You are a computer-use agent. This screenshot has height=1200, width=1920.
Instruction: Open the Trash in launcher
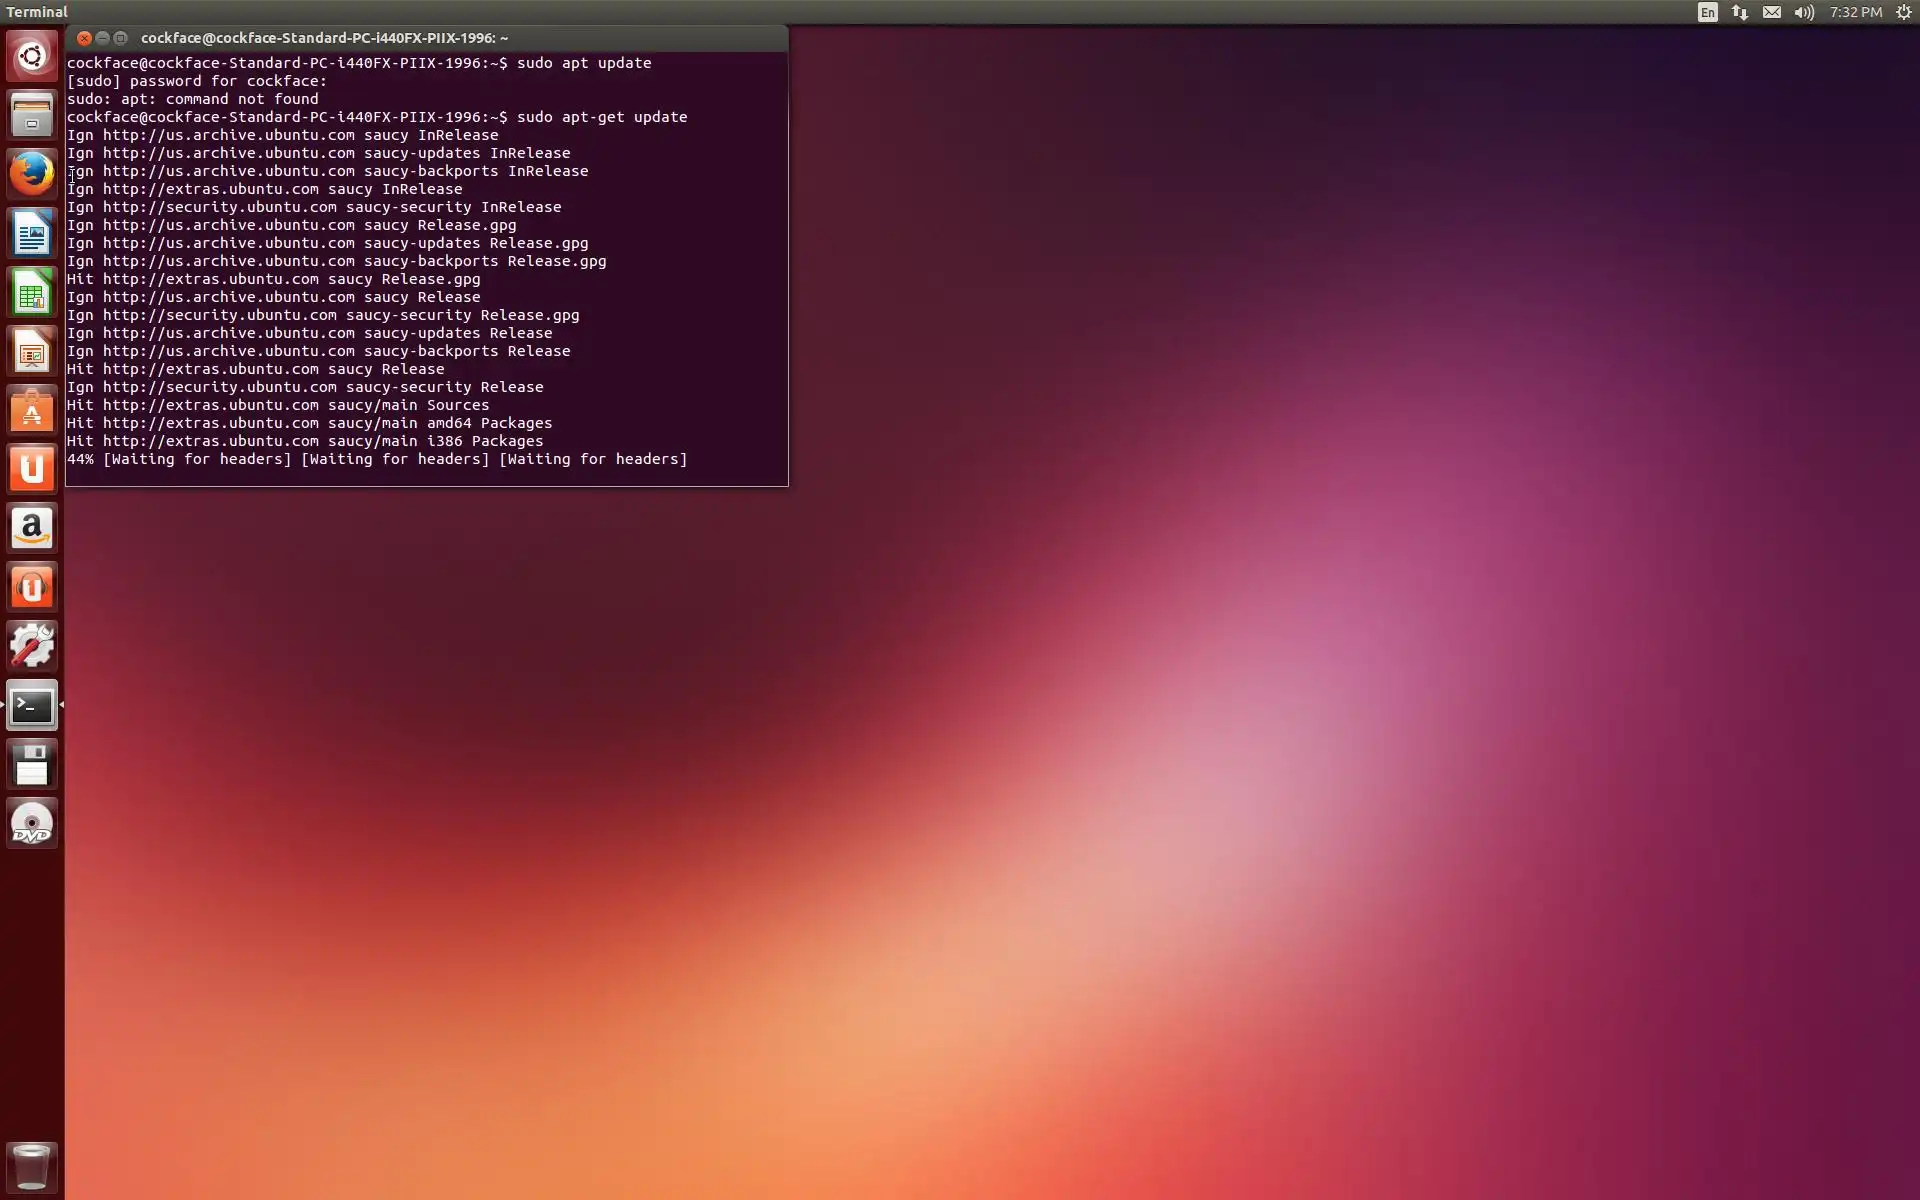[x=32, y=1166]
